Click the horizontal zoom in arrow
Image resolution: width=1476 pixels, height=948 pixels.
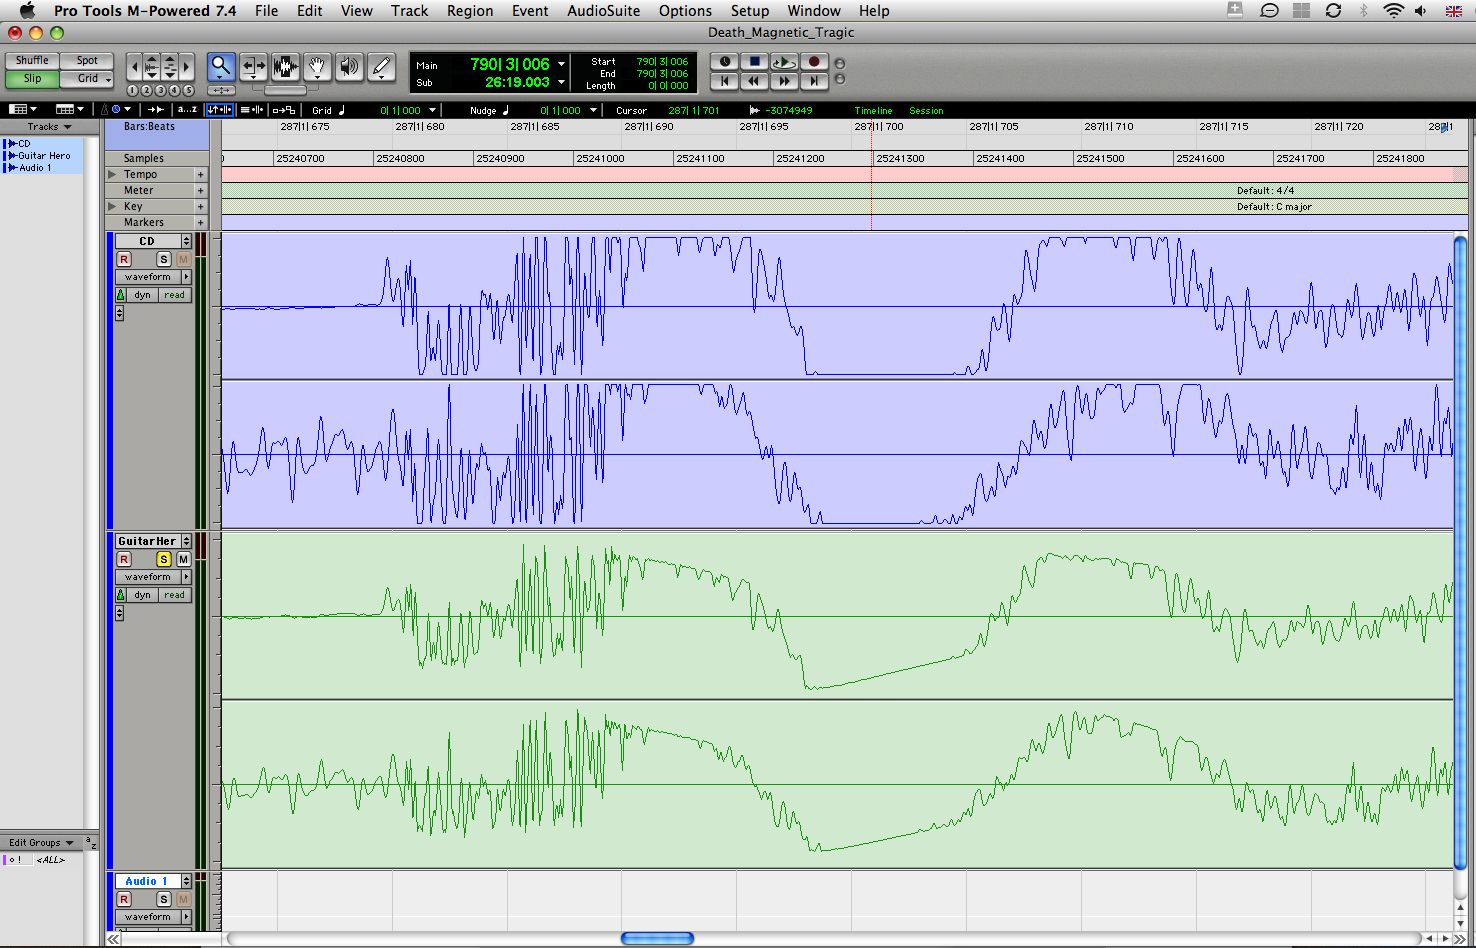coord(186,68)
